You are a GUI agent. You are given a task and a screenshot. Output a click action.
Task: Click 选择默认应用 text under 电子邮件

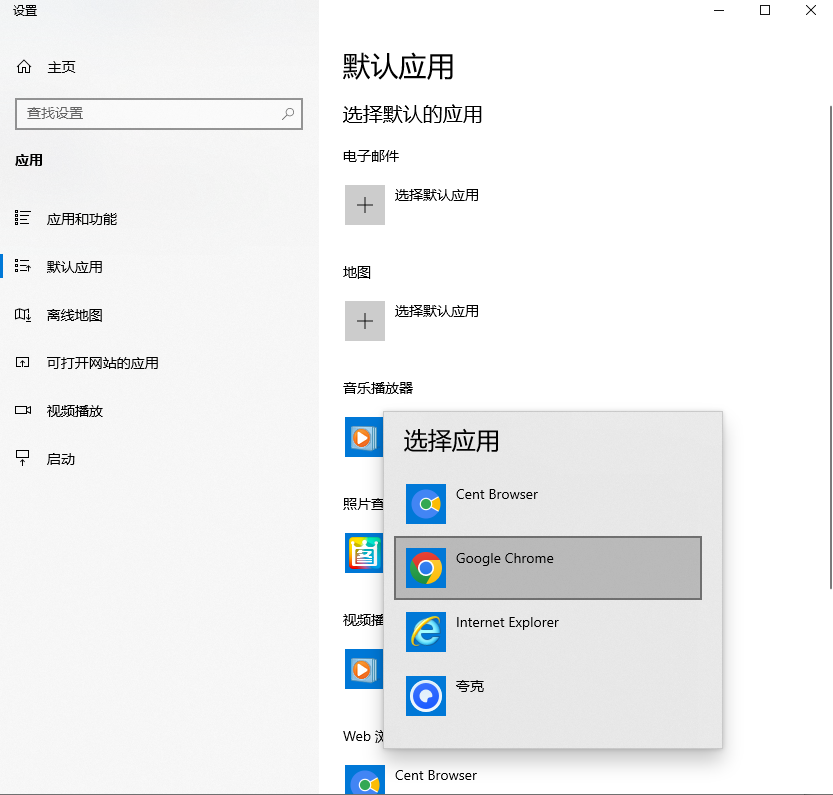pos(437,195)
